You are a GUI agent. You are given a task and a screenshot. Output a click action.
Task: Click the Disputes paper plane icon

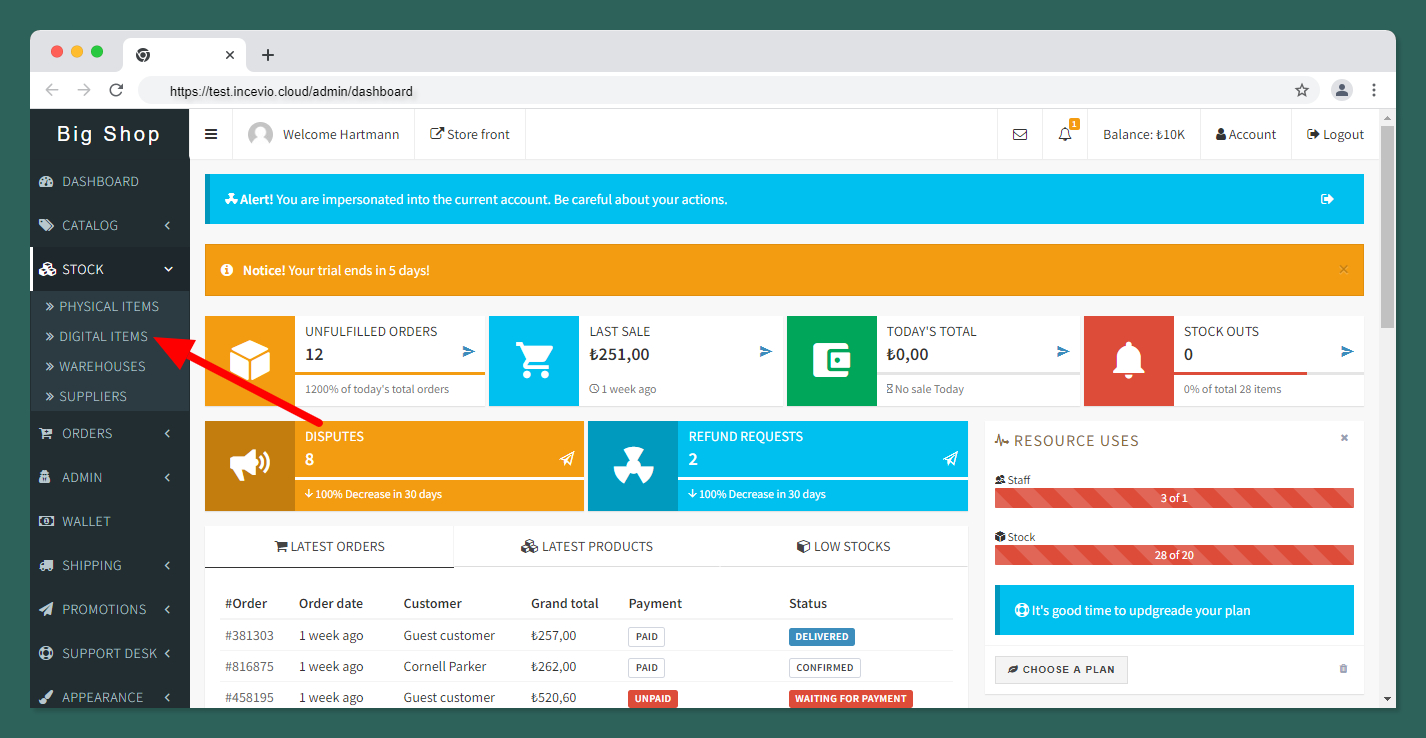[567, 459]
